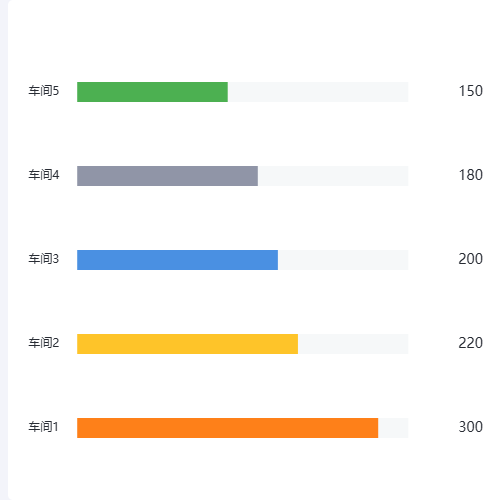Click empty track right of 车间5 bar
This screenshot has height=500, width=500.
point(318,92)
